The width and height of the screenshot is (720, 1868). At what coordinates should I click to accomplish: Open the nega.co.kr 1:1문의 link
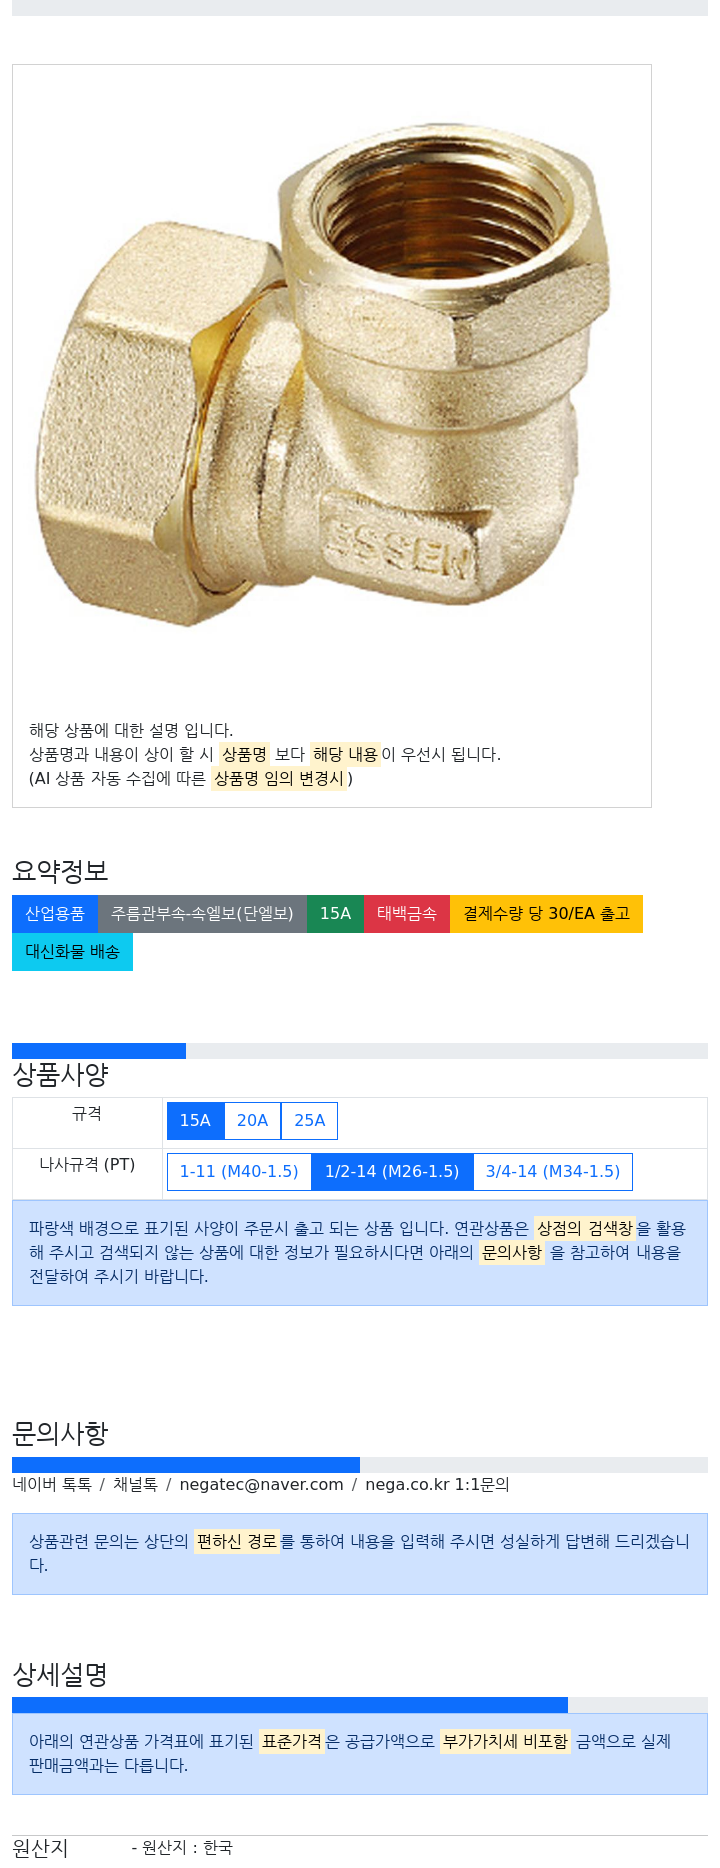pyautogui.click(x=437, y=1485)
